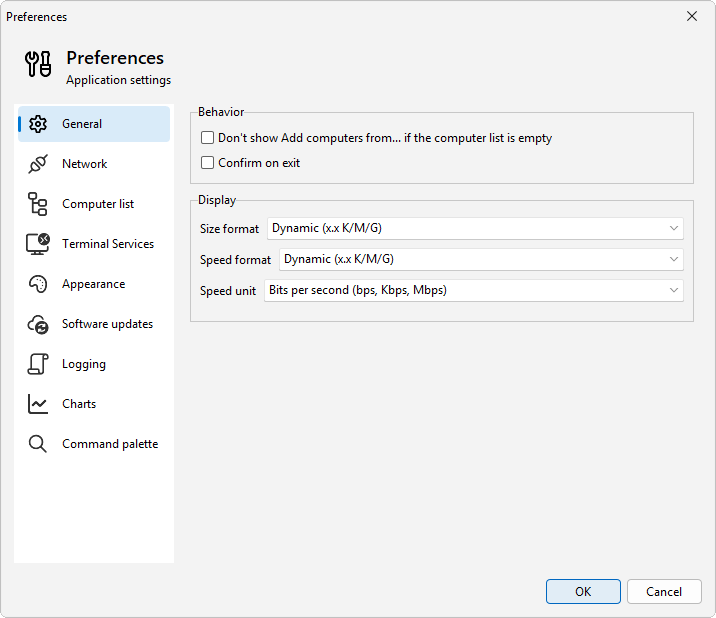Switch to the Network page label

84,164
